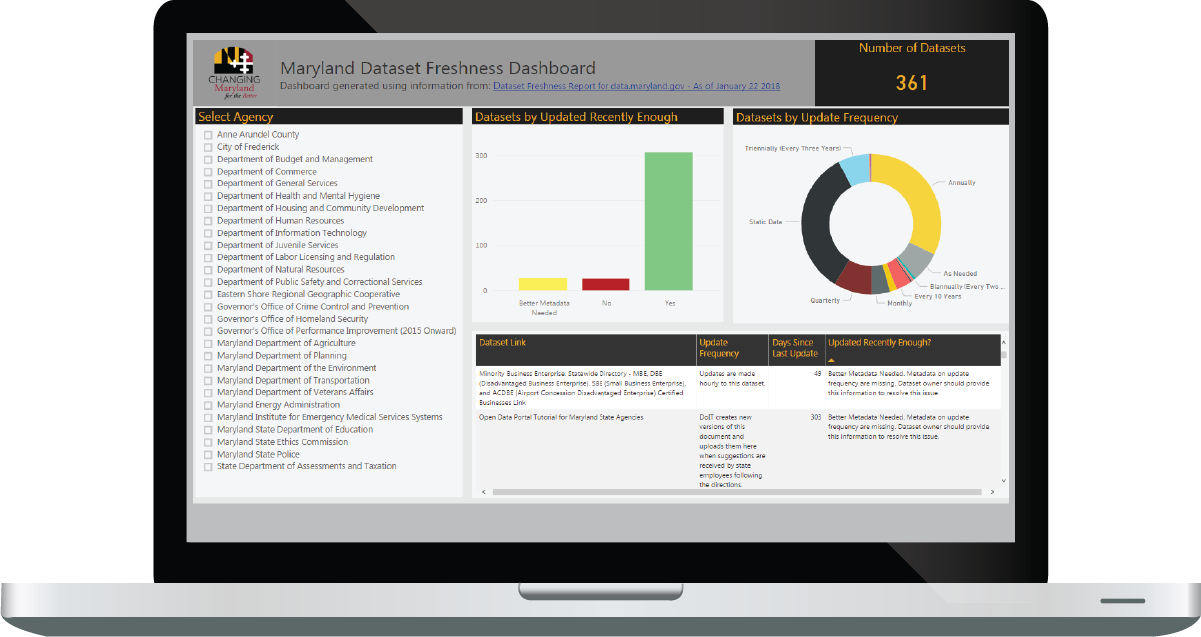This screenshot has width=1201, height=637.
Task: Enable the Department of Information Technology filter
Action: [208, 233]
